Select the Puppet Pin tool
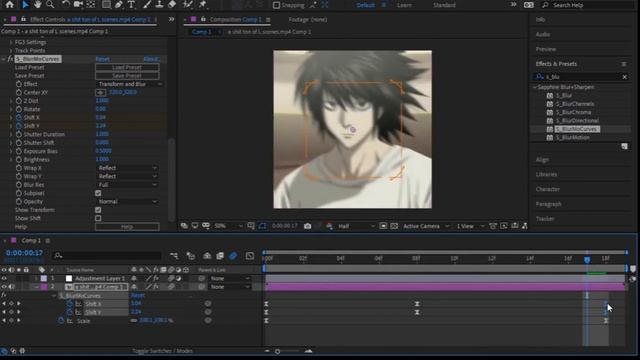 point(202,4)
